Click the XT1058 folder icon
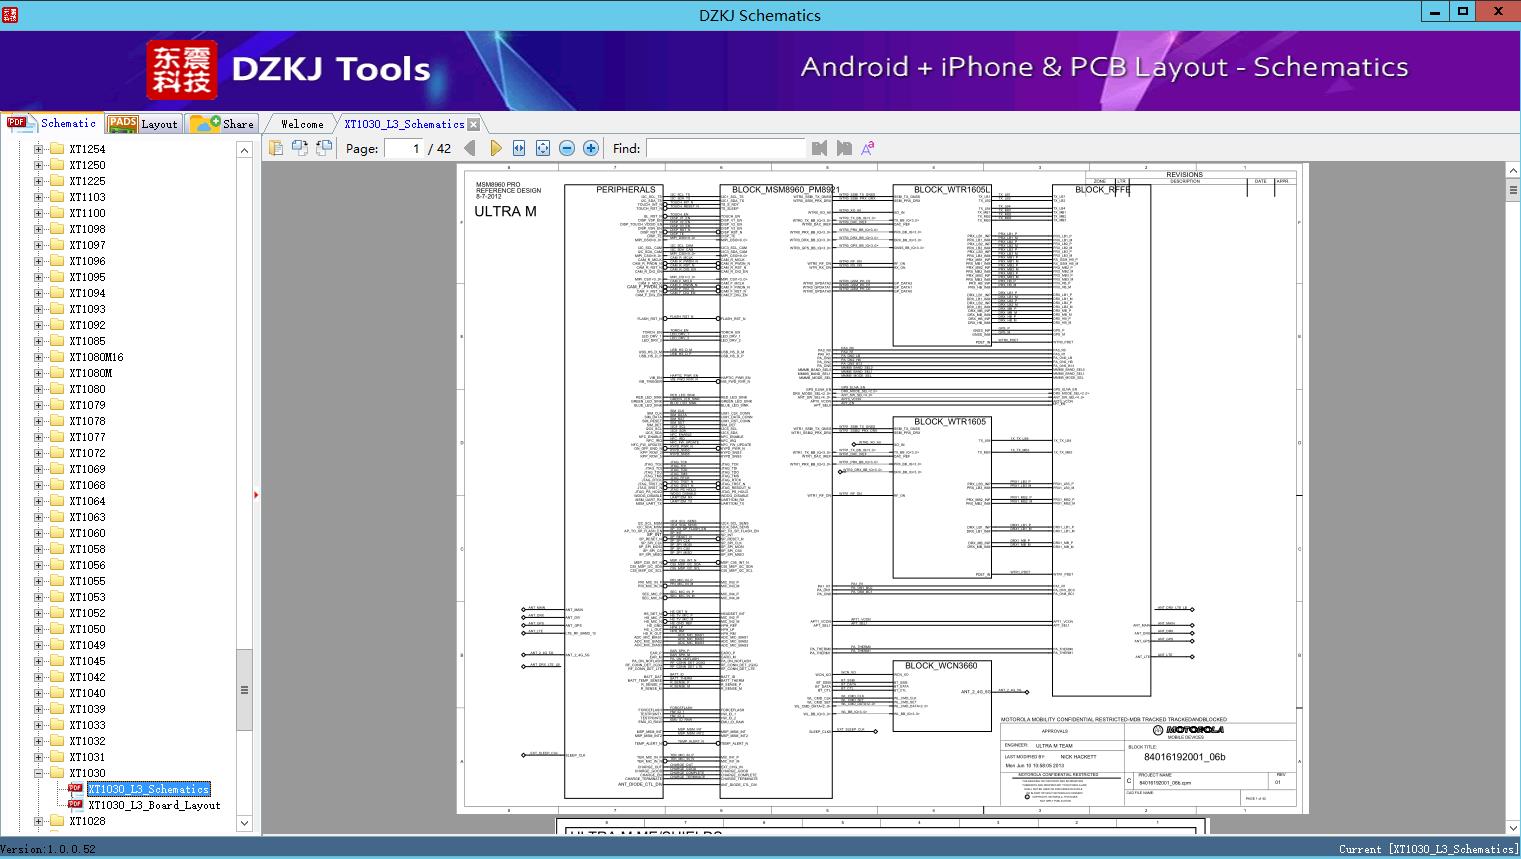This screenshot has width=1521, height=859. [x=57, y=549]
